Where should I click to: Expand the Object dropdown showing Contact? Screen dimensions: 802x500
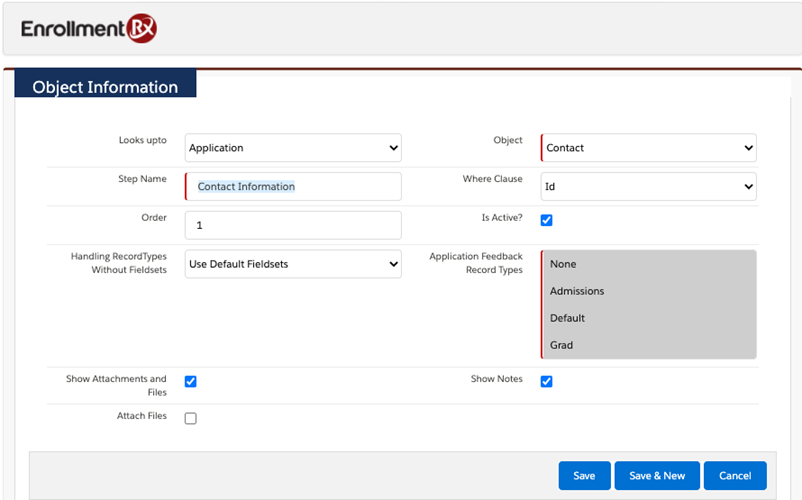649,148
